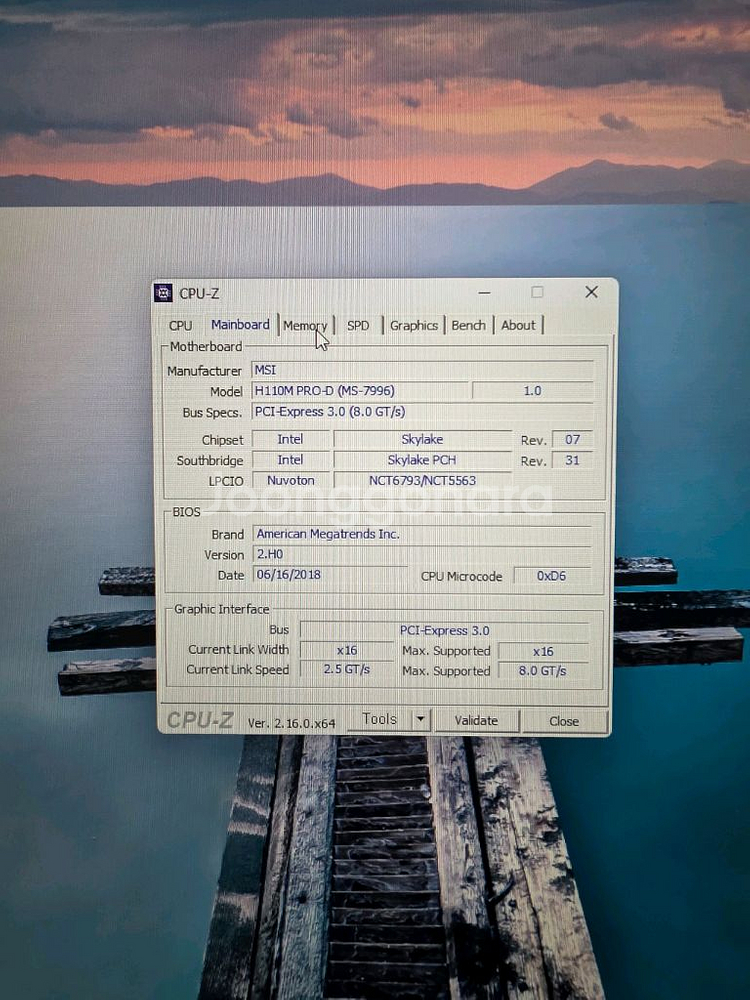
Task: Switch to the CPU tab
Action: point(181,325)
